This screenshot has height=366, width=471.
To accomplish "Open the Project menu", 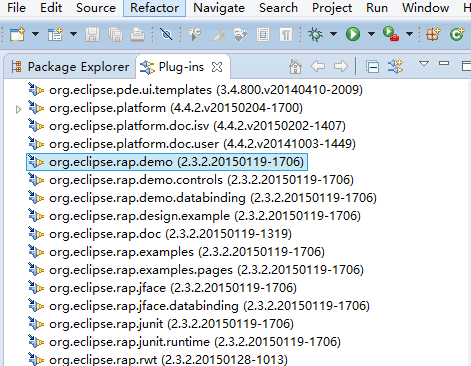I will click(x=332, y=8).
